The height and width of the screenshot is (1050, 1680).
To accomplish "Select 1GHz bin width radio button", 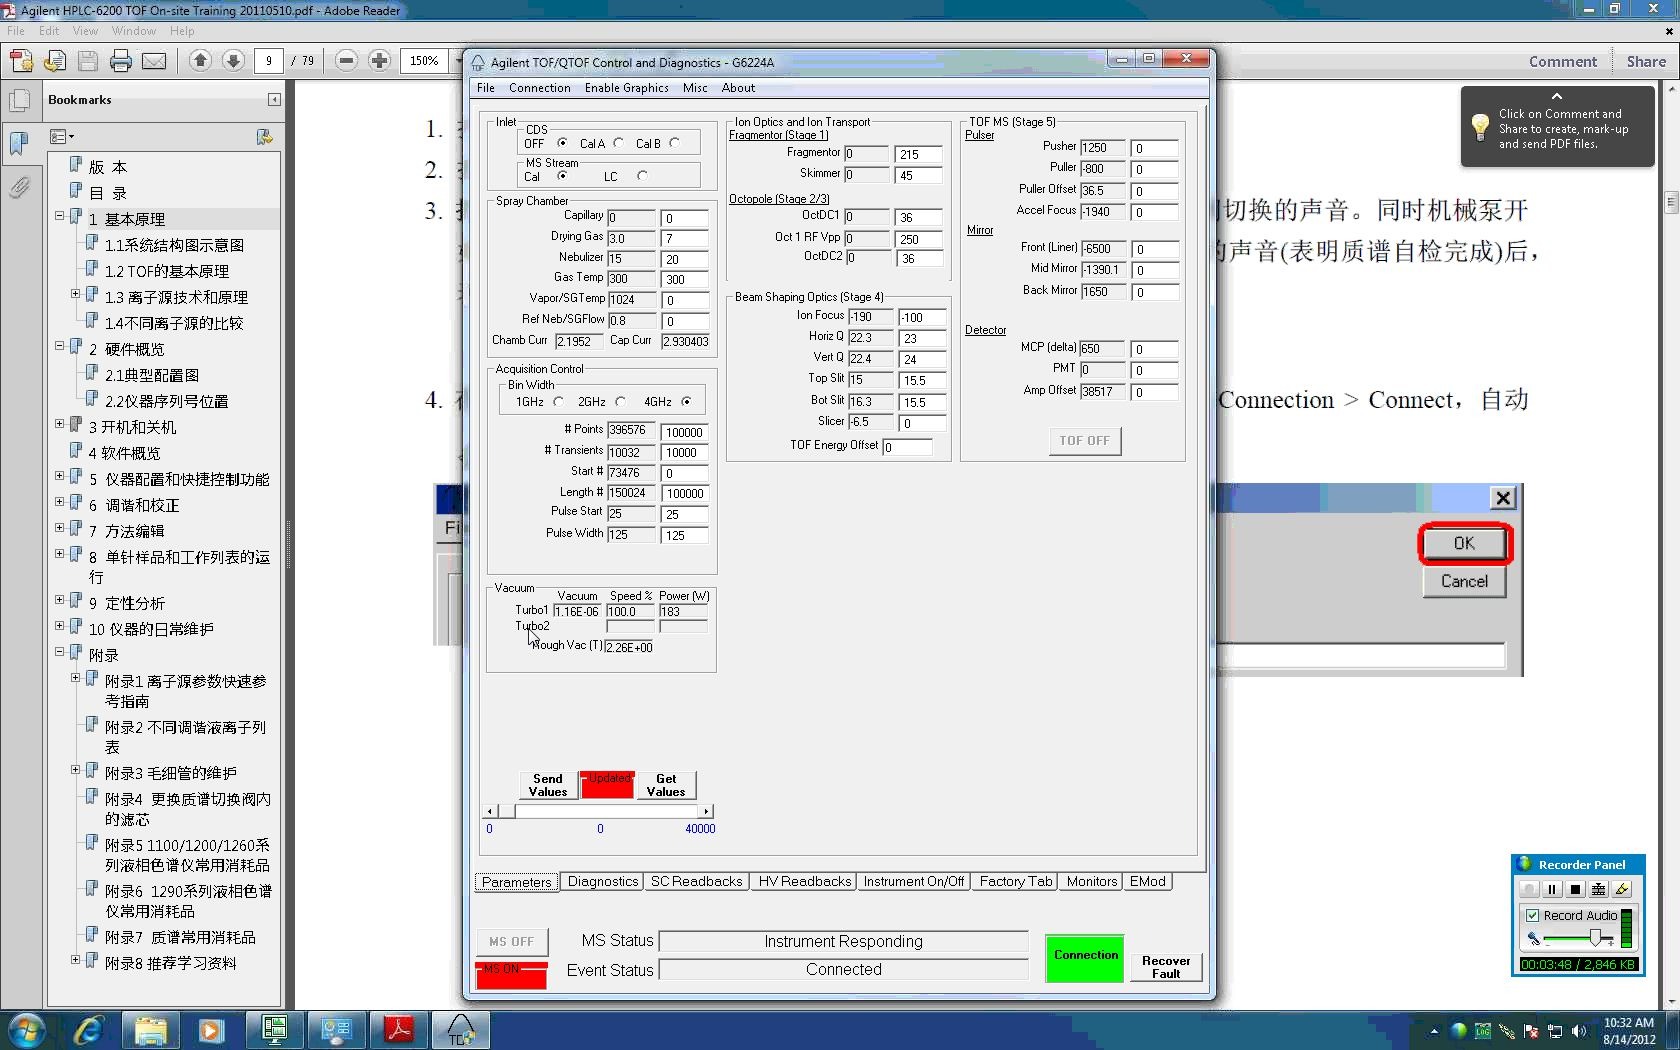I will pos(558,402).
